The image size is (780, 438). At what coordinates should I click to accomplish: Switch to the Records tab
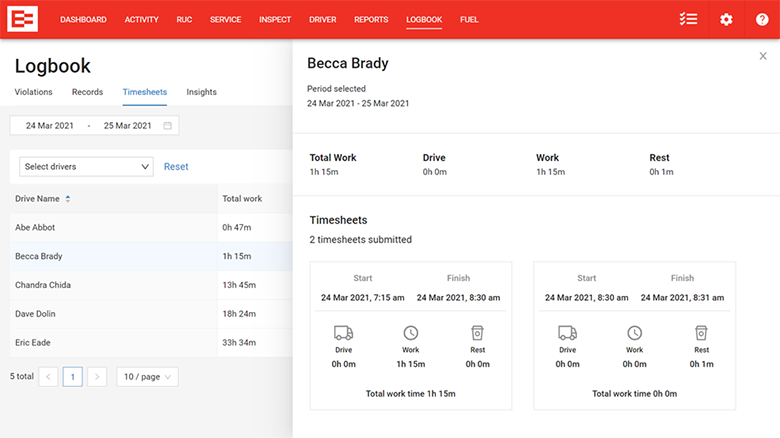coord(87,92)
